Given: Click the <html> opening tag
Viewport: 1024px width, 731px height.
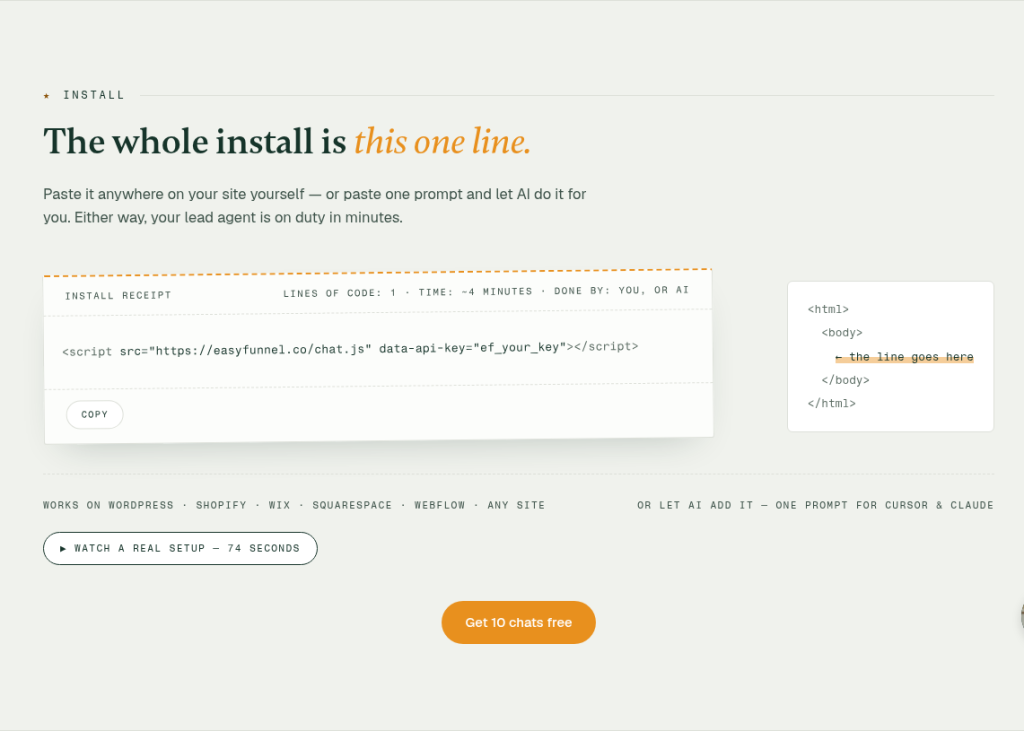Looking at the screenshot, I should (828, 309).
